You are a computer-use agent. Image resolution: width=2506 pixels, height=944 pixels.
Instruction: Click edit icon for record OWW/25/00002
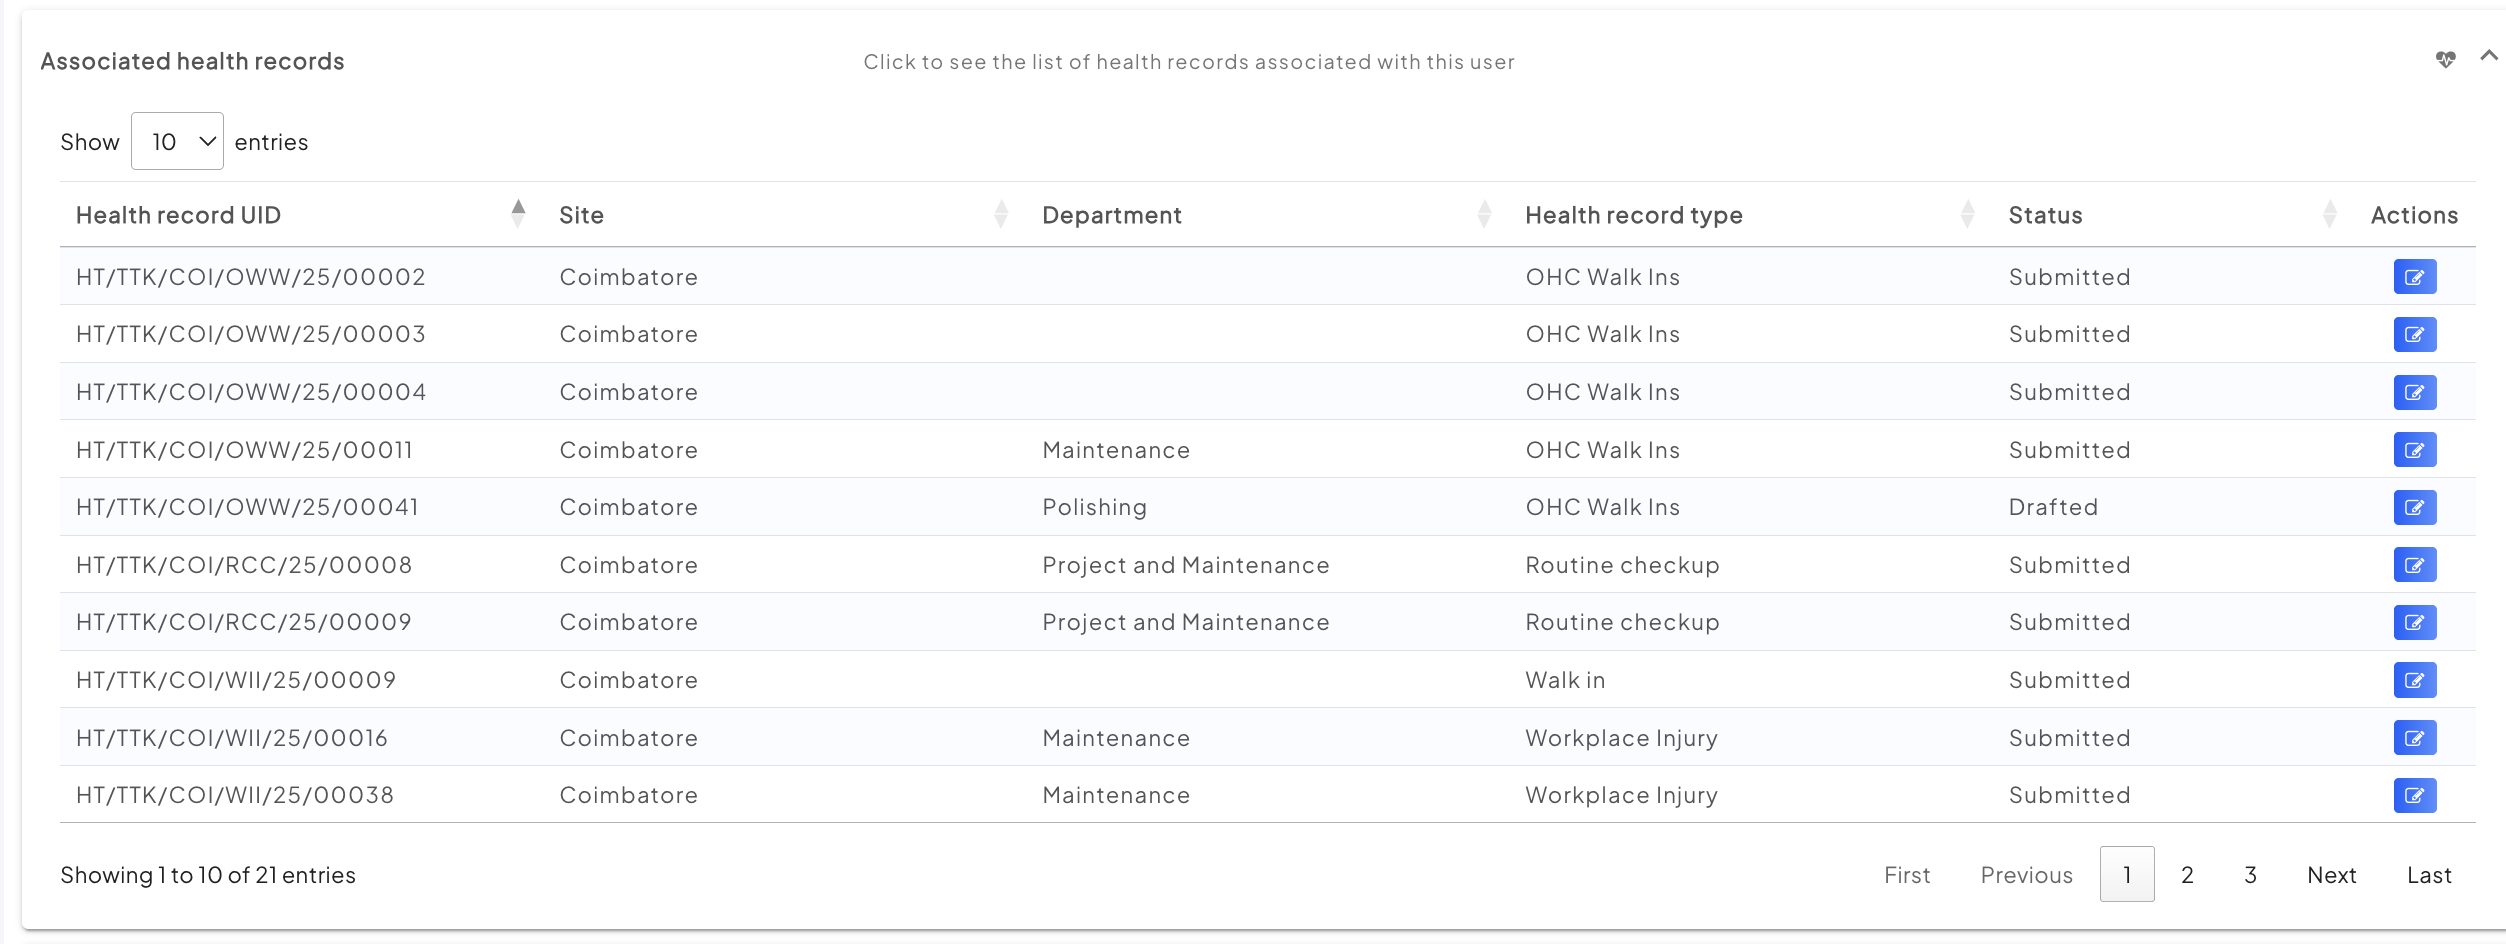2414,277
